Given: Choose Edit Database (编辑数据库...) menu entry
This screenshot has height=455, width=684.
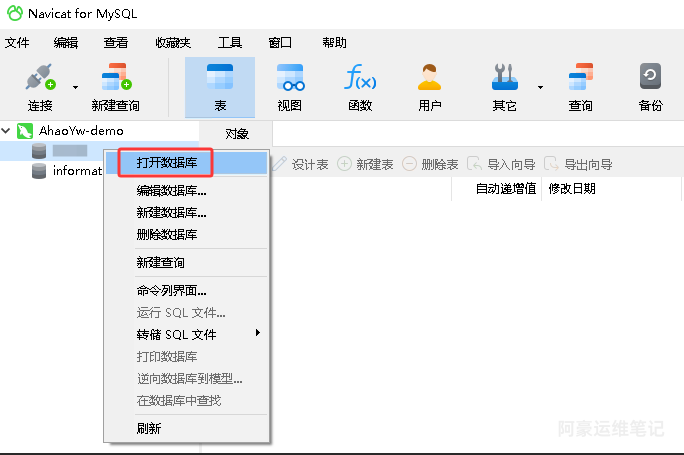Looking at the screenshot, I should (186, 191).
